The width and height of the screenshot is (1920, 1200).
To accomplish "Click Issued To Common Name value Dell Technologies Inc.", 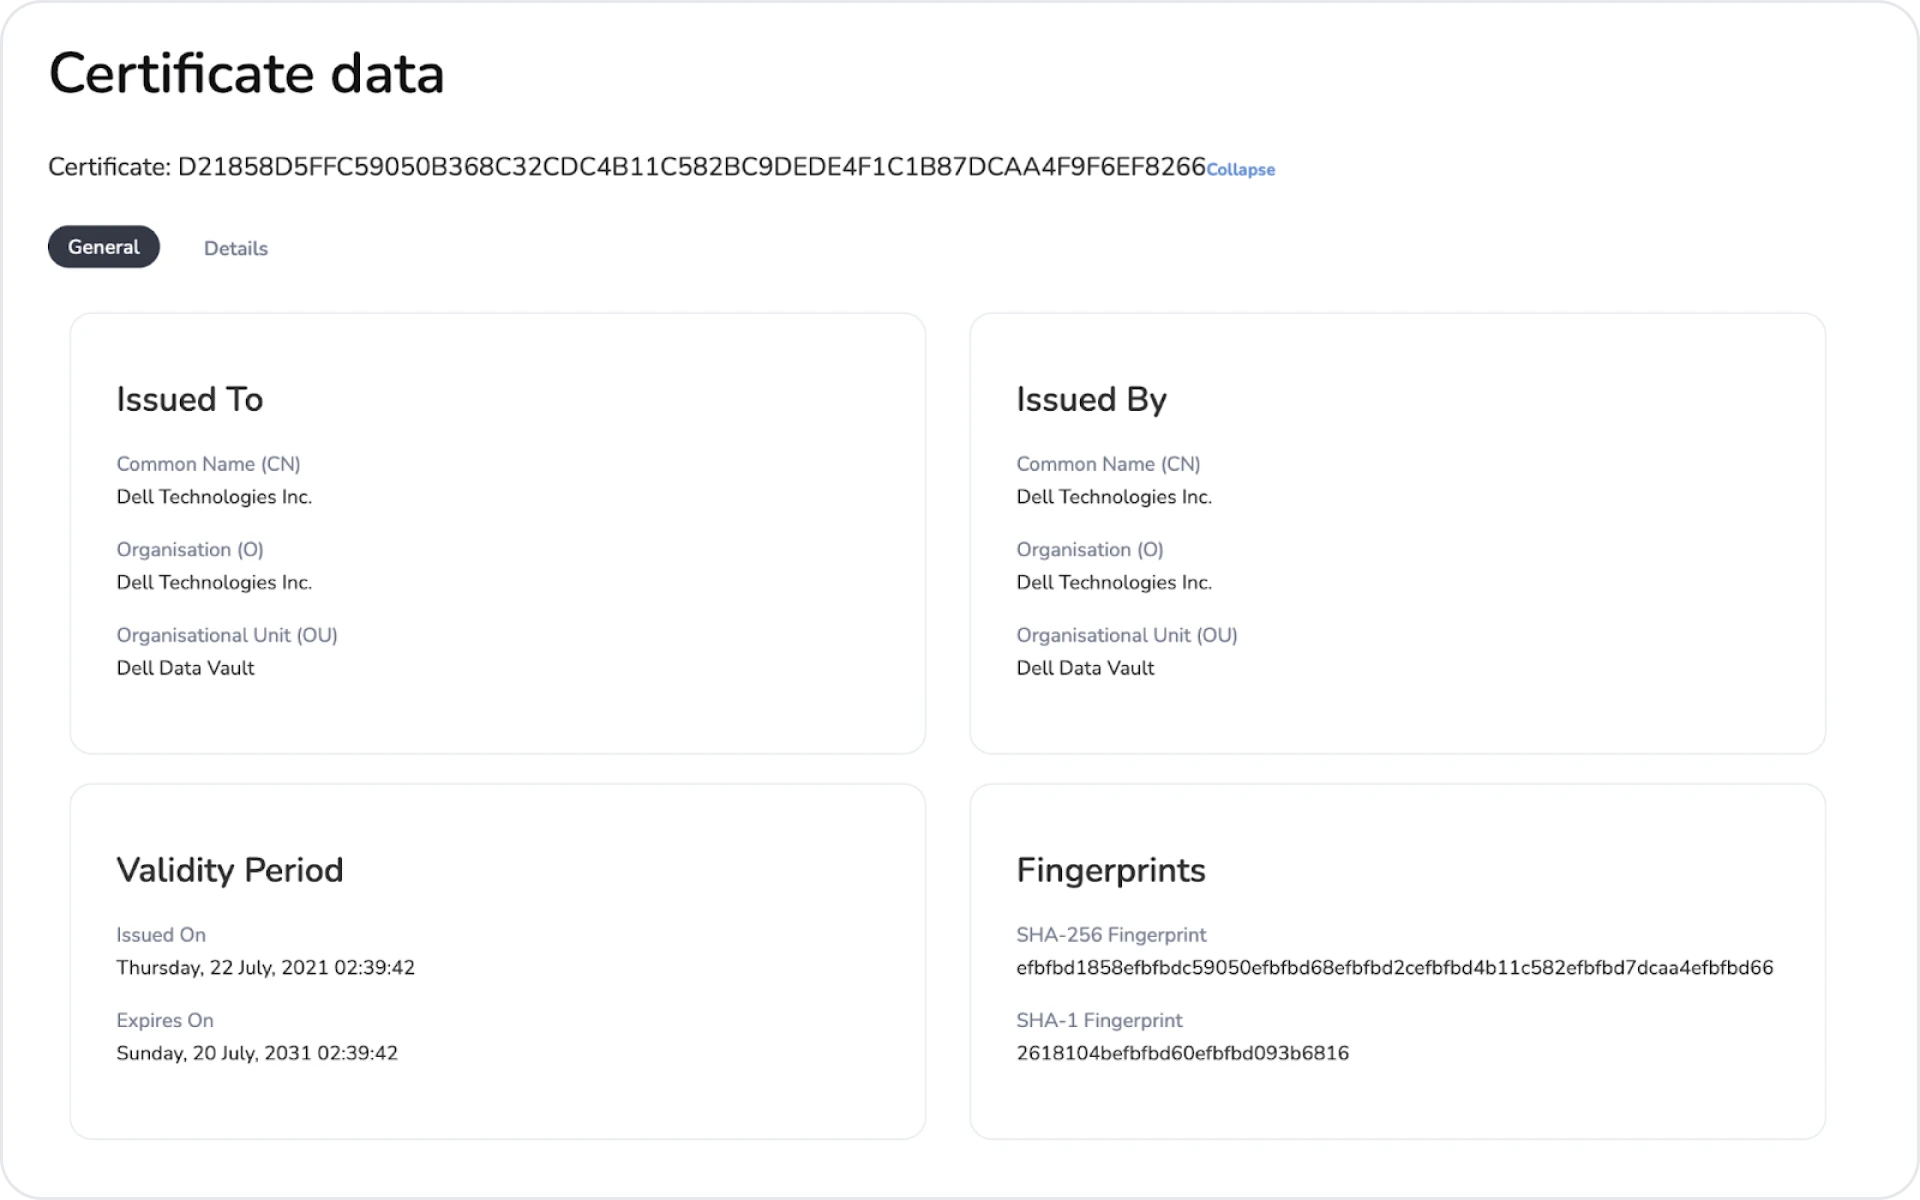I will (214, 497).
